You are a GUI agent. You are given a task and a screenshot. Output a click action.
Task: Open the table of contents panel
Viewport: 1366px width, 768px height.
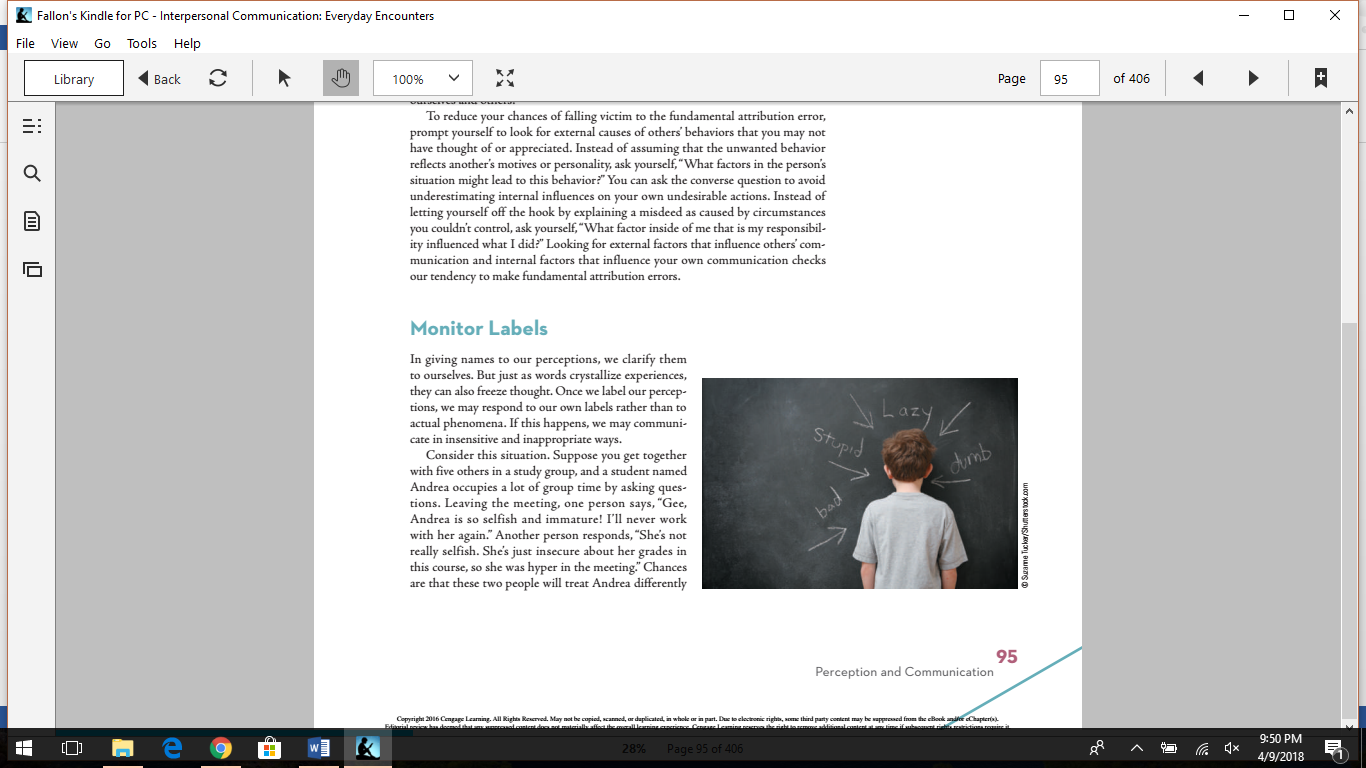point(31,125)
